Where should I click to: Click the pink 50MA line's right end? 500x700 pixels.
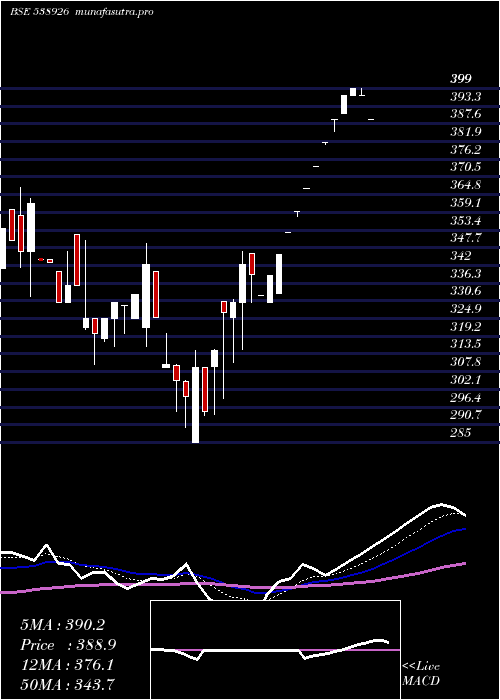pyautogui.click(x=464, y=563)
